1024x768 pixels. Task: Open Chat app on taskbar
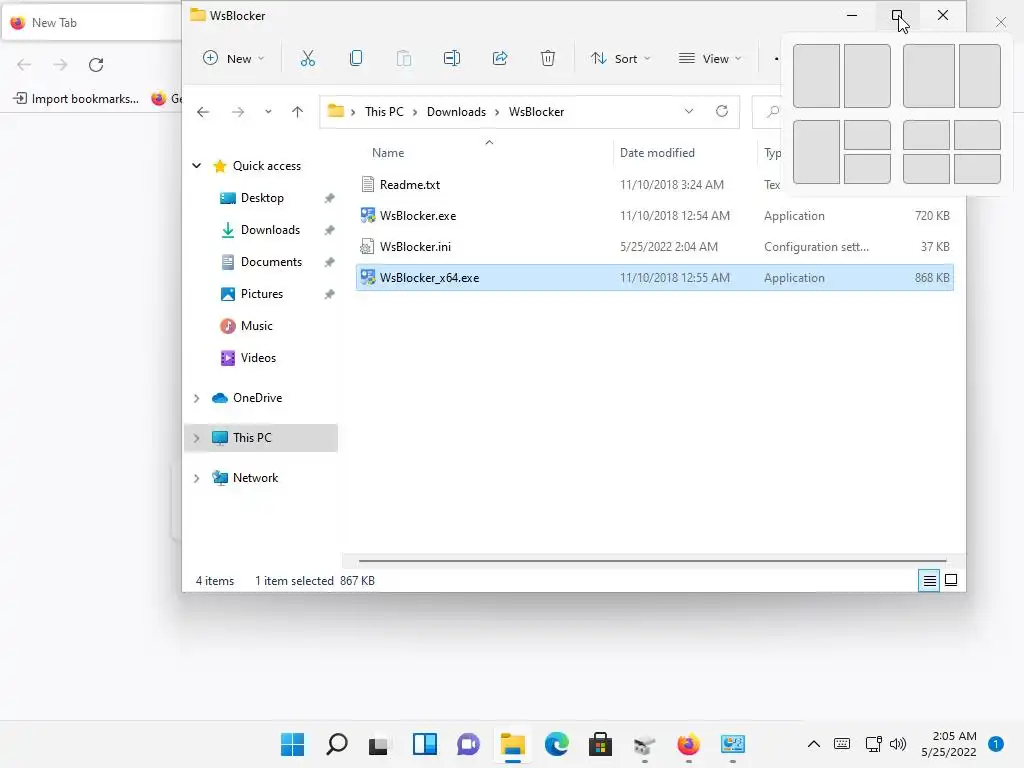click(x=468, y=744)
